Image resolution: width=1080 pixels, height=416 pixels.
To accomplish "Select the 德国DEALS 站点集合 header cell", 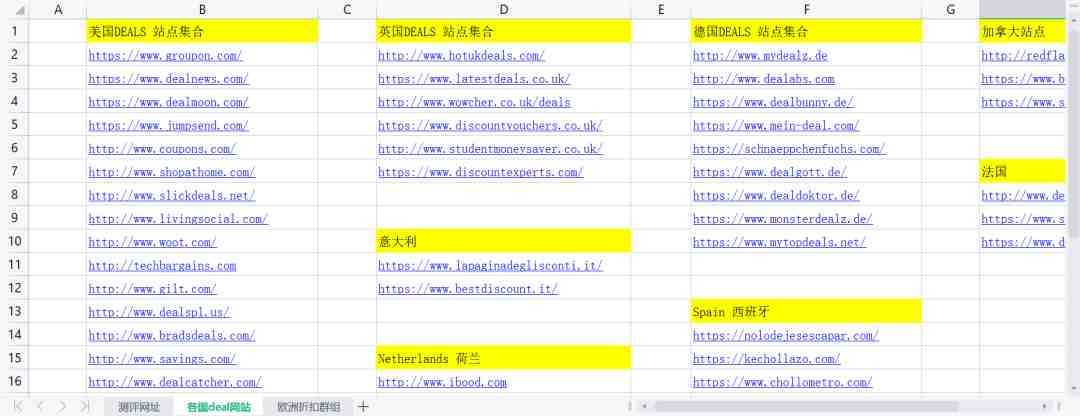I will (806, 31).
